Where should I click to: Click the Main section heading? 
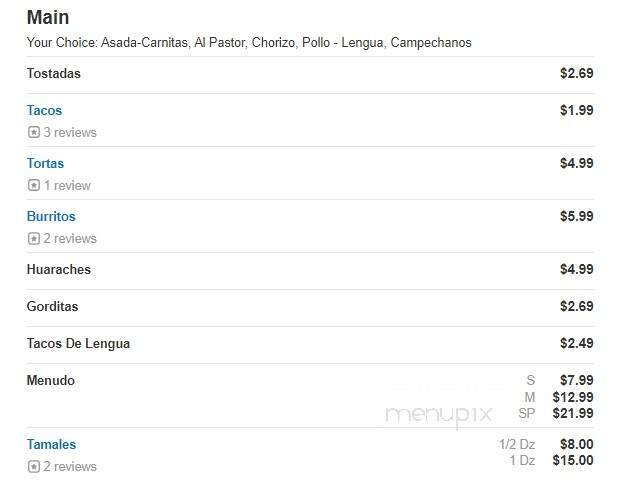click(48, 18)
